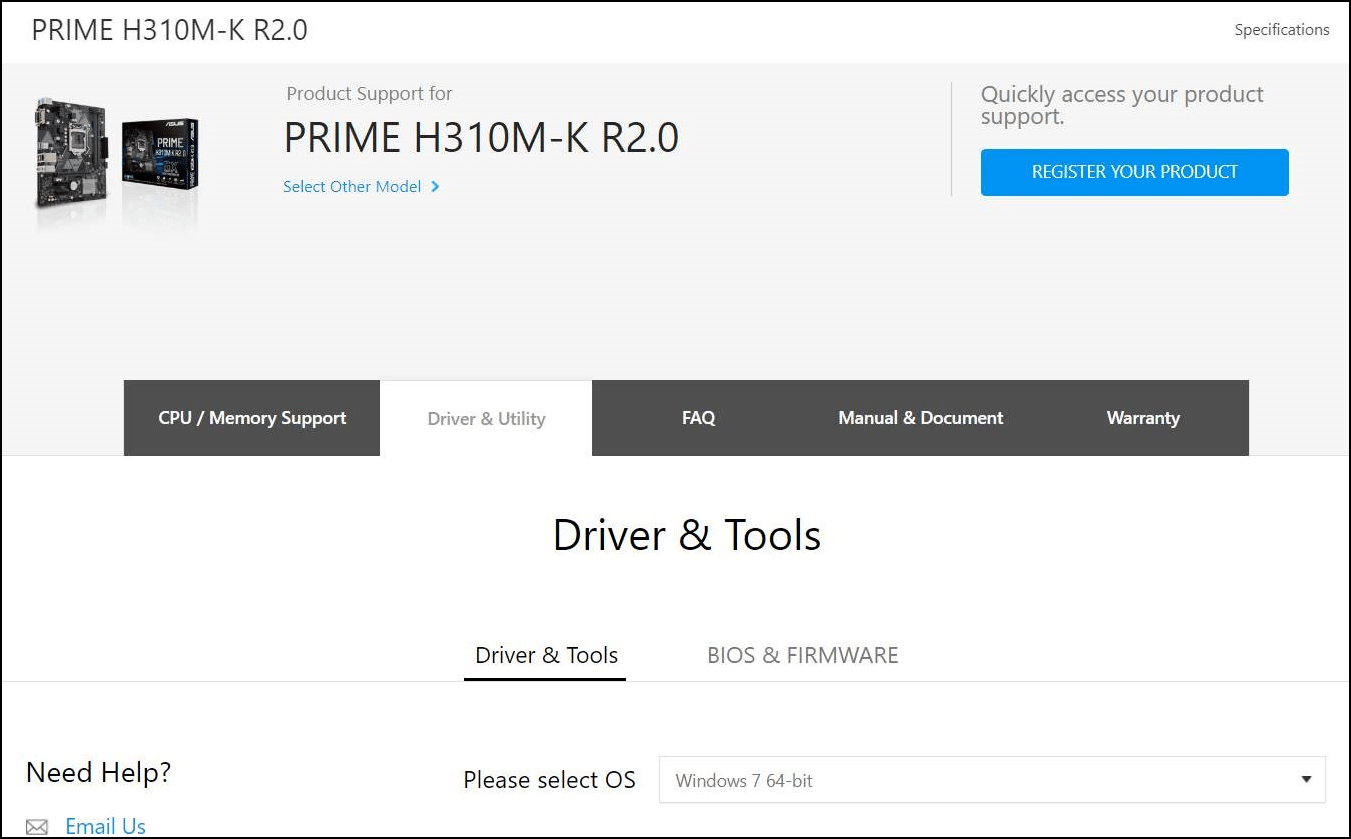Click Quickly access your product support text
This screenshot has width=1351, height=839.
(1122, 105)
